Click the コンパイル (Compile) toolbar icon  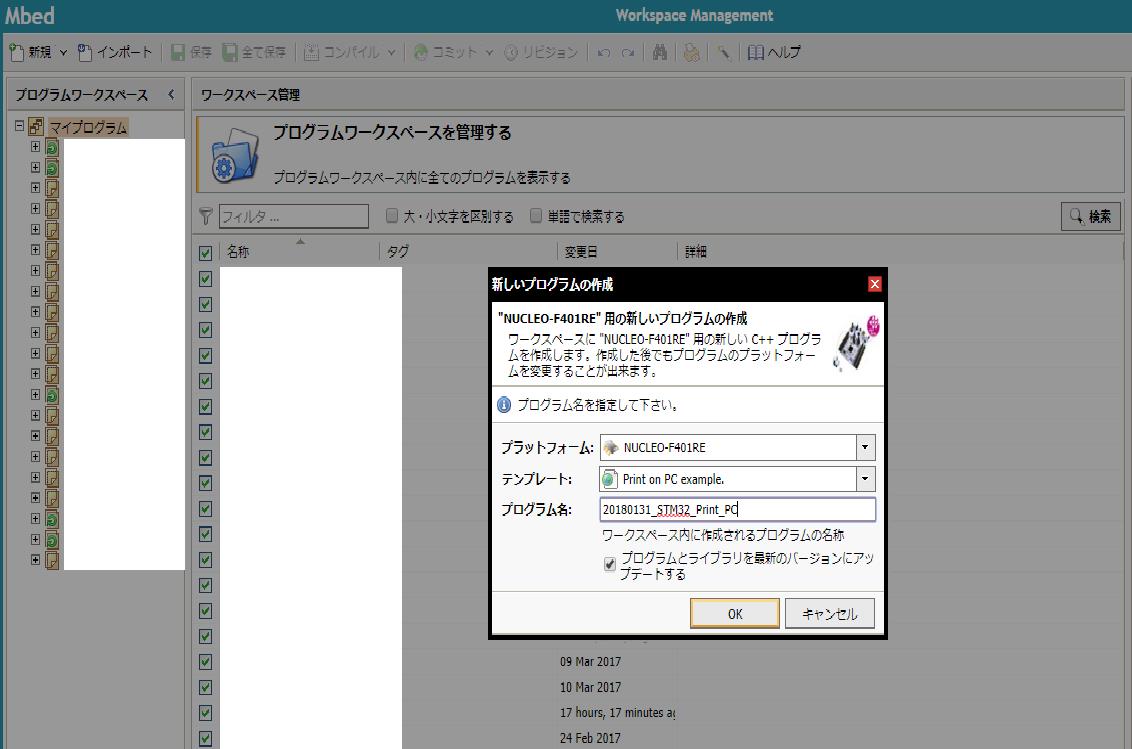tap(311, 52)
